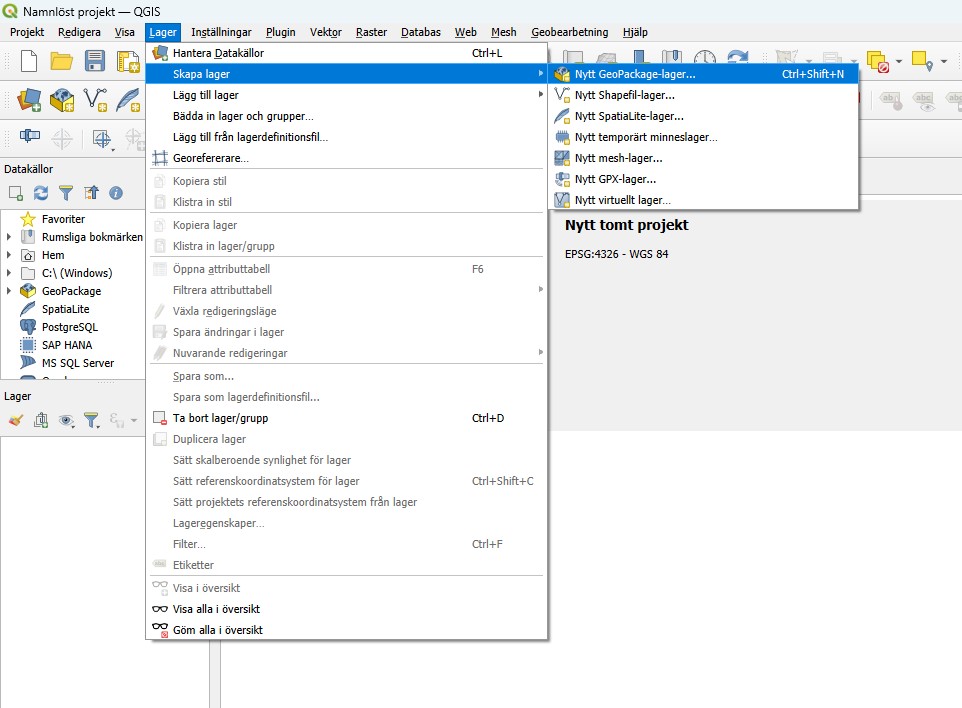This screenshot has width=962, height=708.
Task: Choose Nytt virtuellt lager from the submenu
Action: 703,200
